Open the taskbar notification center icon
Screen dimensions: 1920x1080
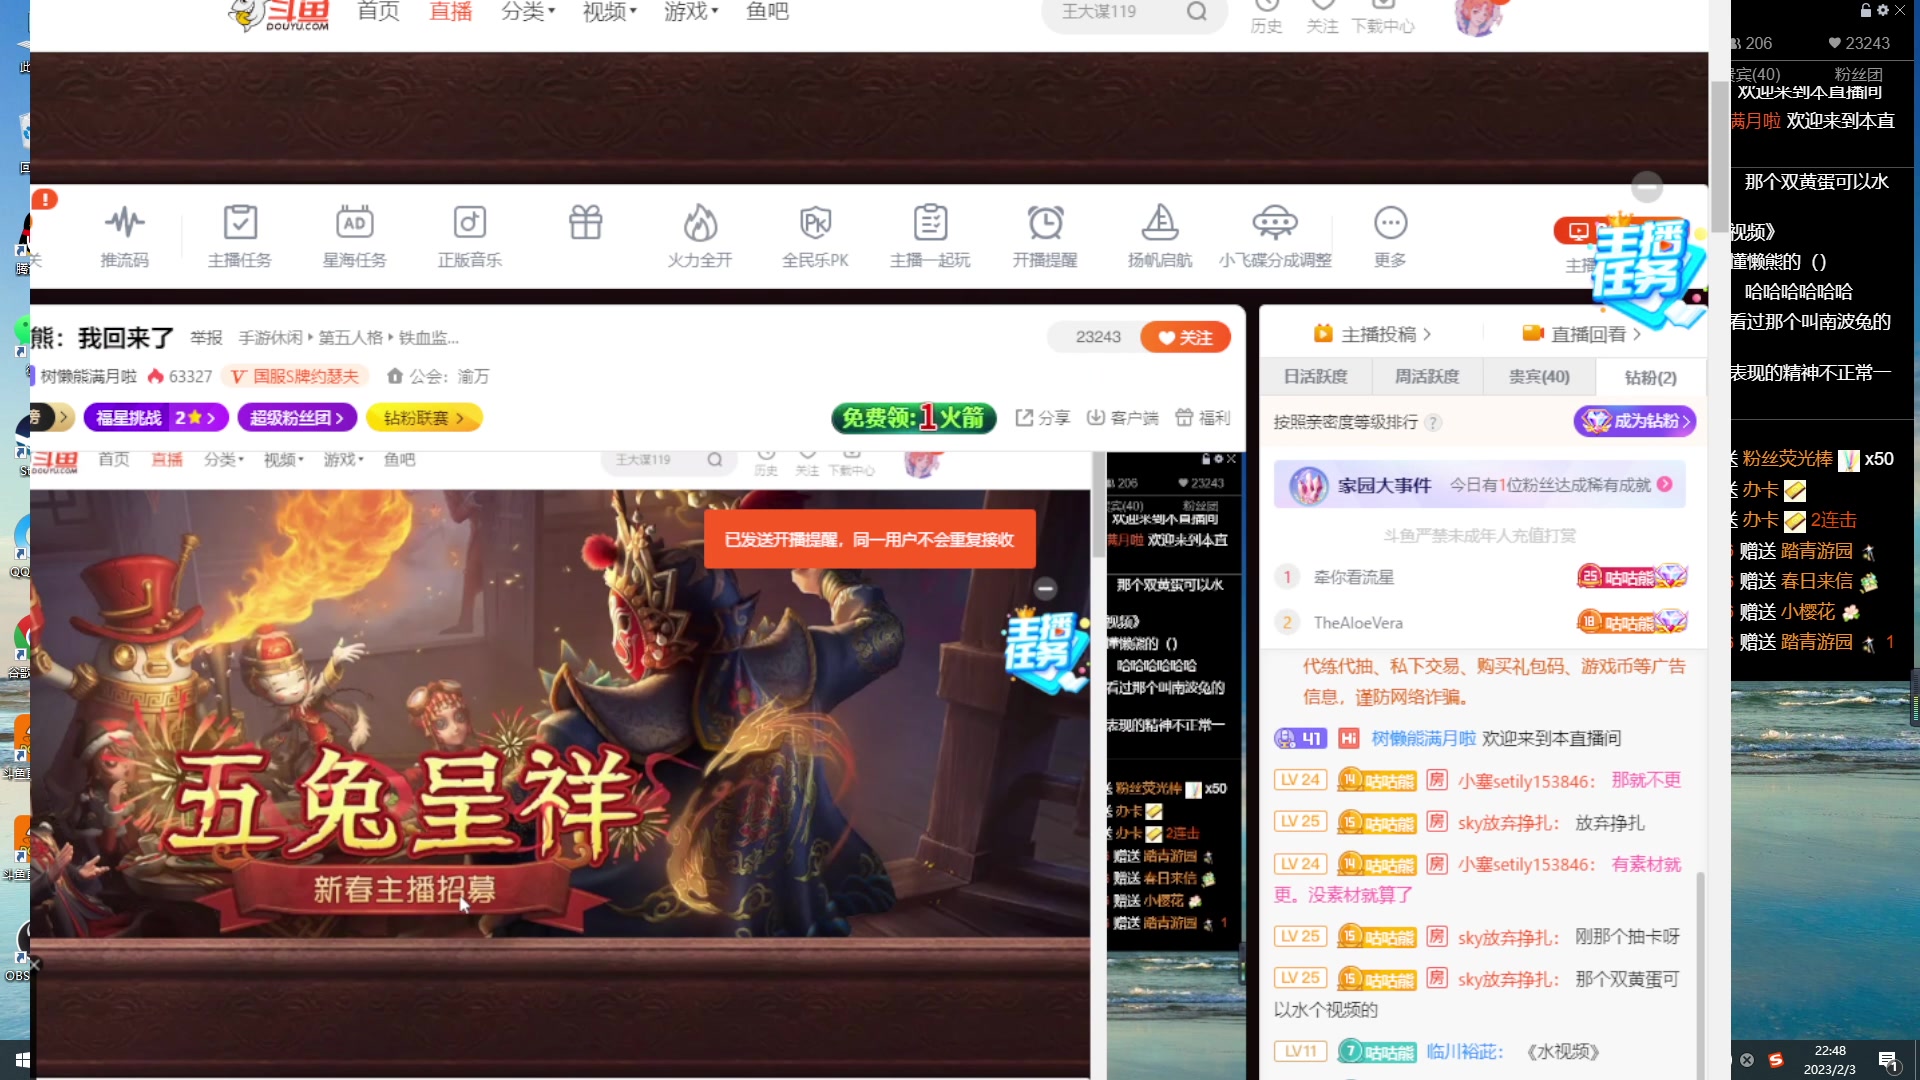click(1888, 1061)
